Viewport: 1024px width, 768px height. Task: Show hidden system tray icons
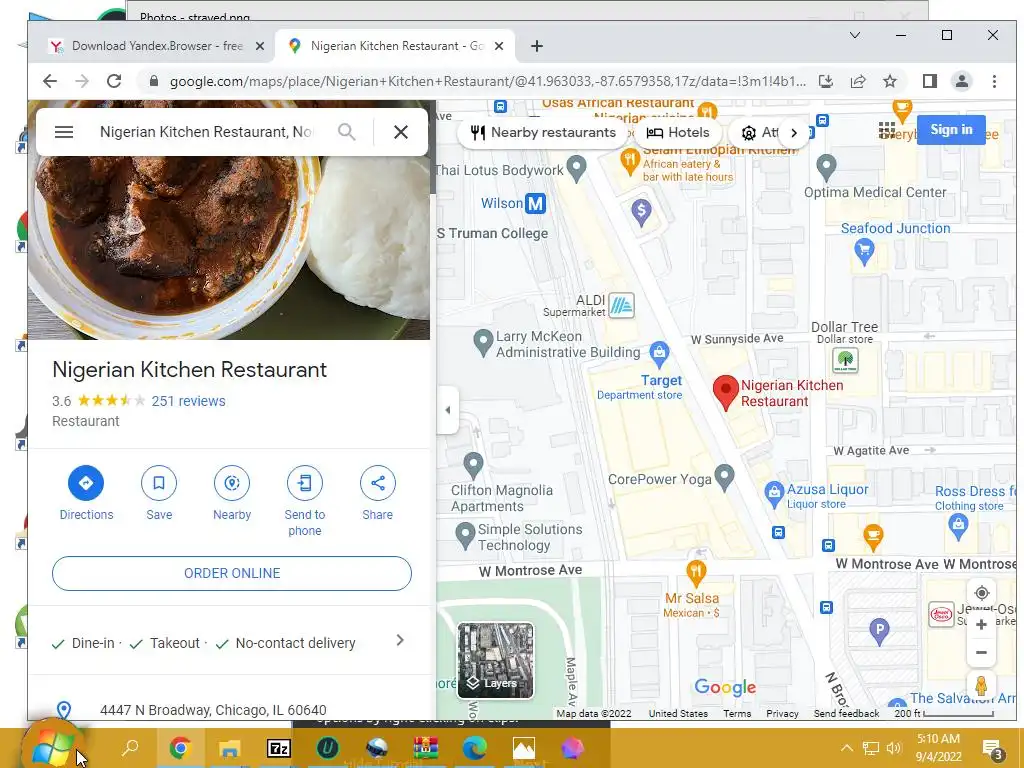pos(846,748)
